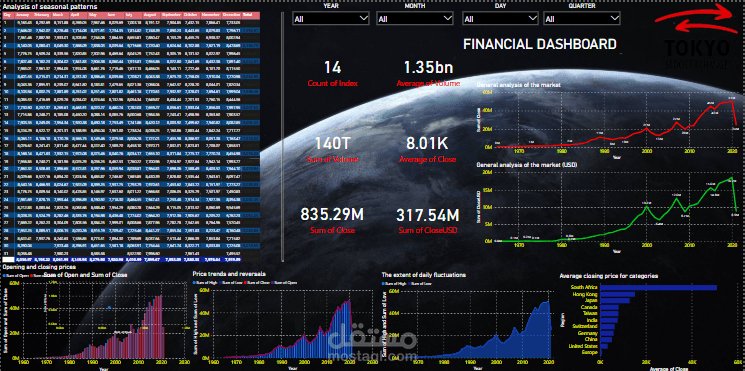Click the Total column header

pos(251,15)
